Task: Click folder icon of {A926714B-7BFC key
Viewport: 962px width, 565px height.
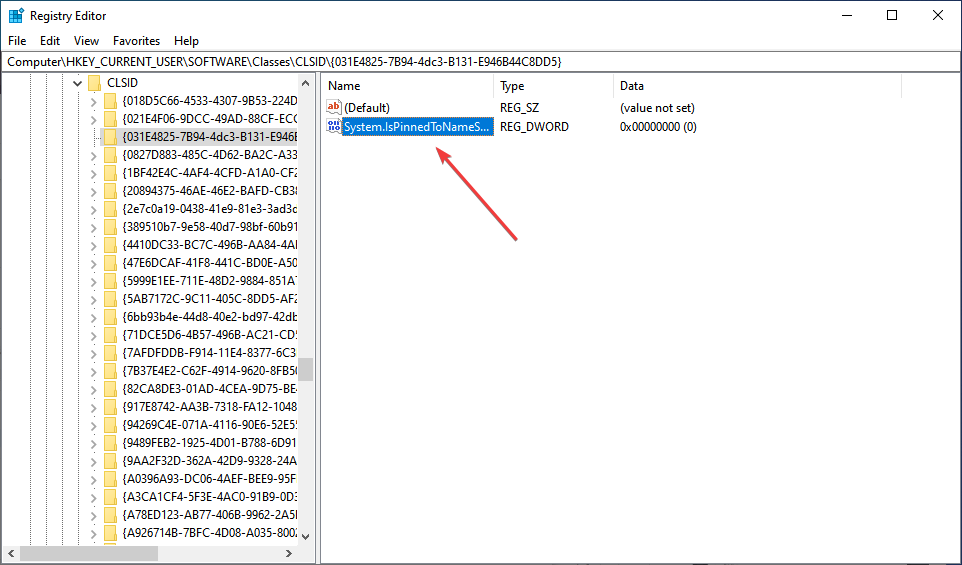Action: click(x=110, y=532)
